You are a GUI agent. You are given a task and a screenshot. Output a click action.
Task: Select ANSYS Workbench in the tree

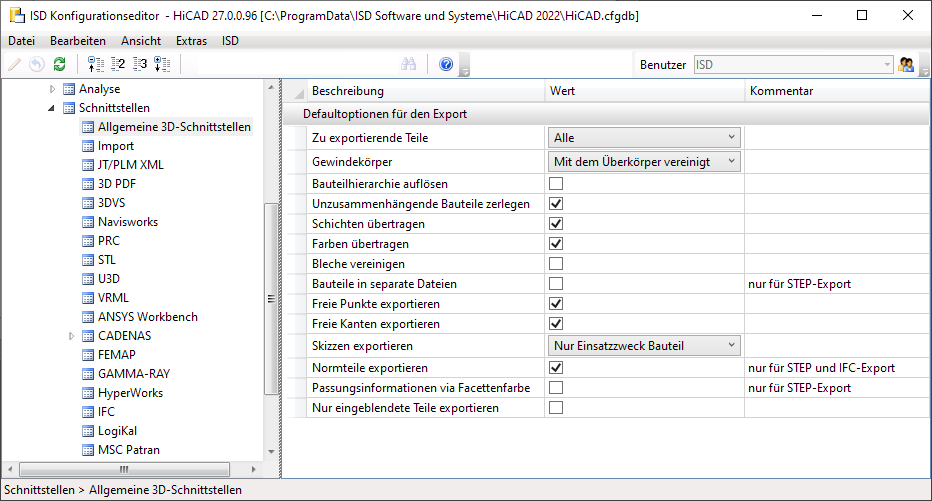[x=148, y=317]
